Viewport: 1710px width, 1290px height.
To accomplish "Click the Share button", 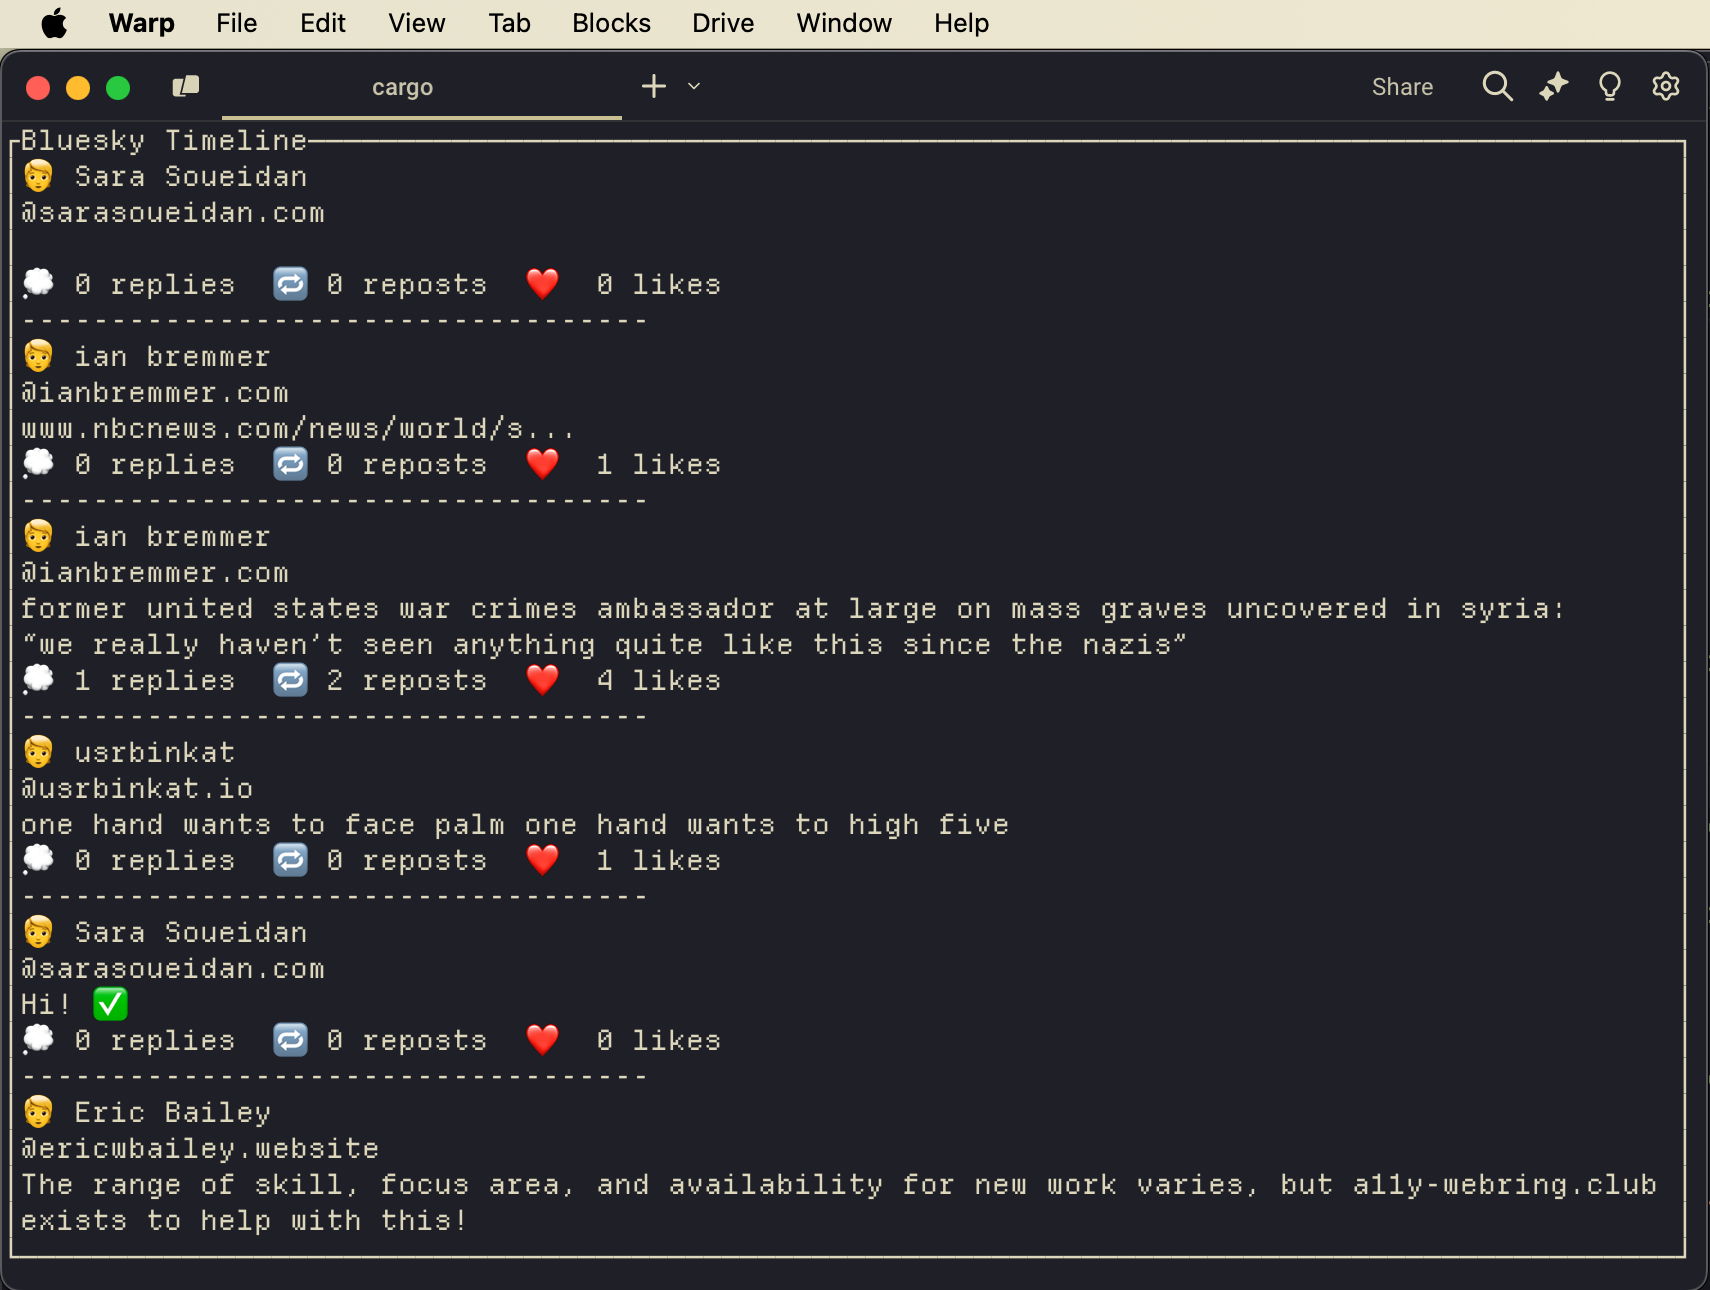I will [1401, 87].
